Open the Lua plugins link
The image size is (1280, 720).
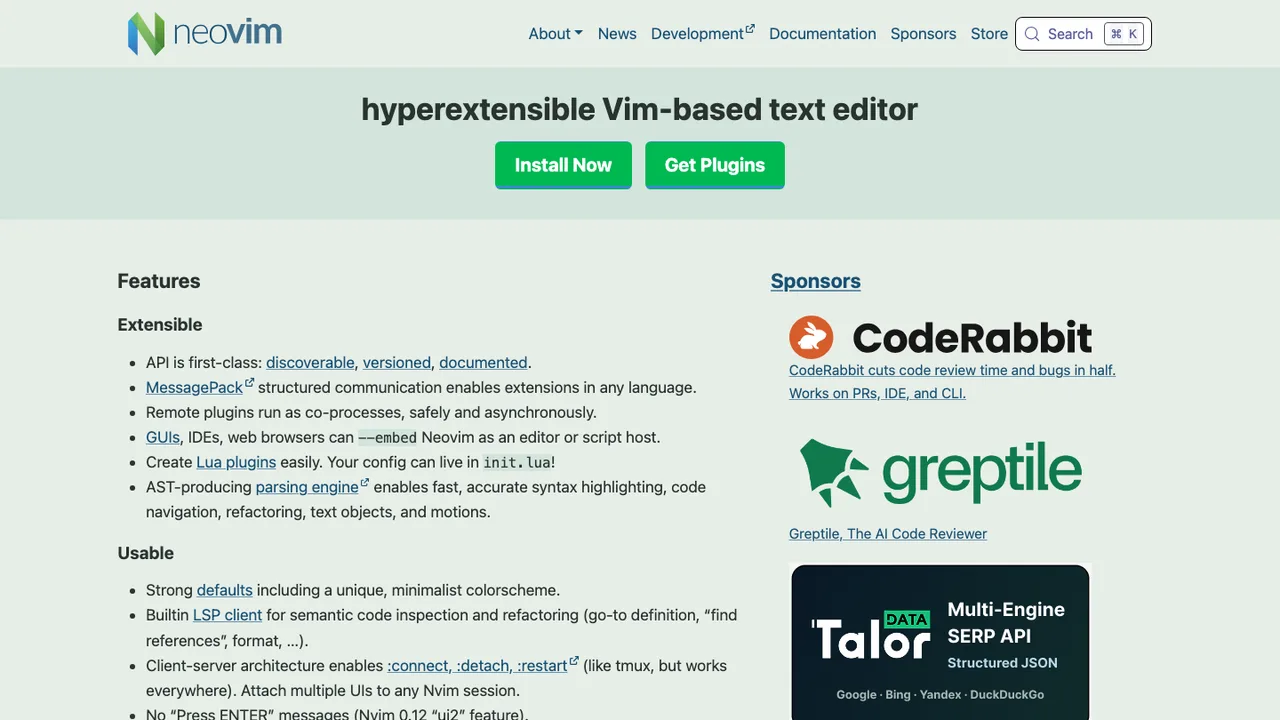(236, 462)
